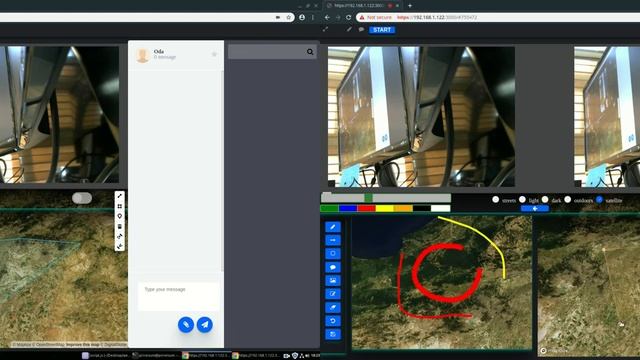Image resolution: width=640 pixels, height=360 pixels.
Task: Pick the black color swatch
Action: (x=422, y=209)
